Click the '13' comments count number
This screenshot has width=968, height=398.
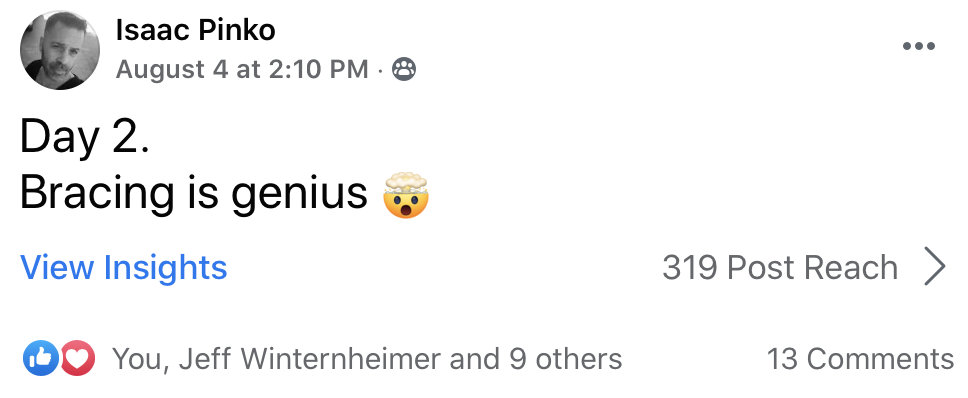pyautogui.click(x=782, y=359)
